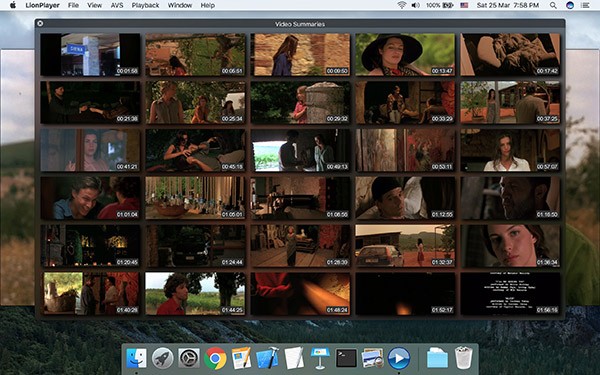Screen dimensions: 600x375
Task: Jump to the thumbnail at 00:13:47
Action: coord(405,54)
